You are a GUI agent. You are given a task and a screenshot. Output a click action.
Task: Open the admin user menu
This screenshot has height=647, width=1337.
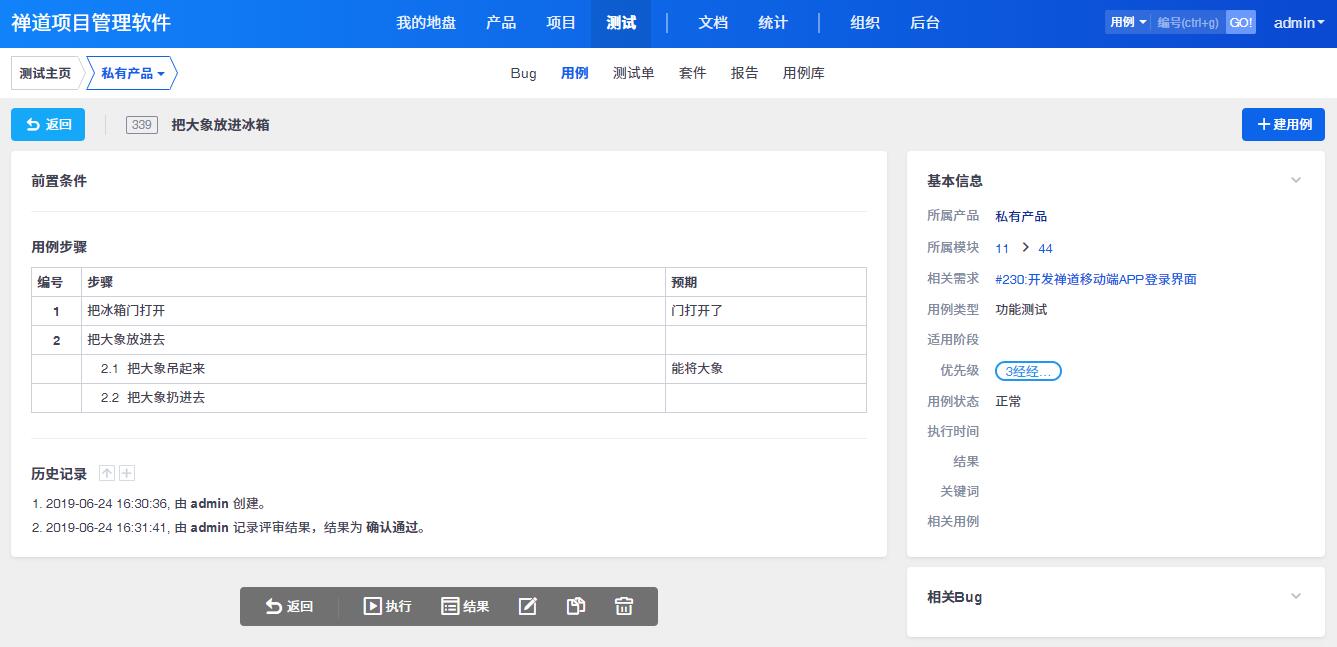pos(1296,23)
